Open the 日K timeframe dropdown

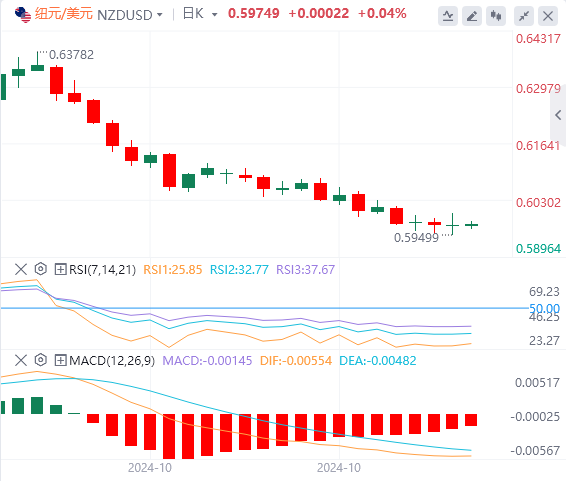click(x=200, y=14)
